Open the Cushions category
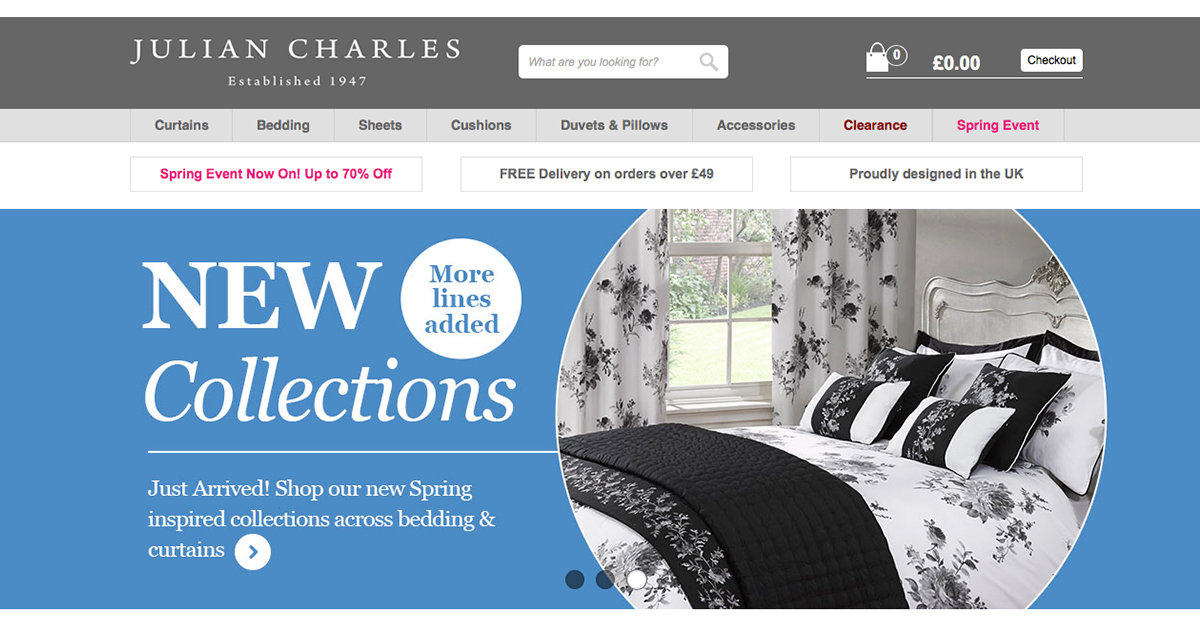This screenshot has height=627, width=1200. pyautogui.click(x=481, y=125)
